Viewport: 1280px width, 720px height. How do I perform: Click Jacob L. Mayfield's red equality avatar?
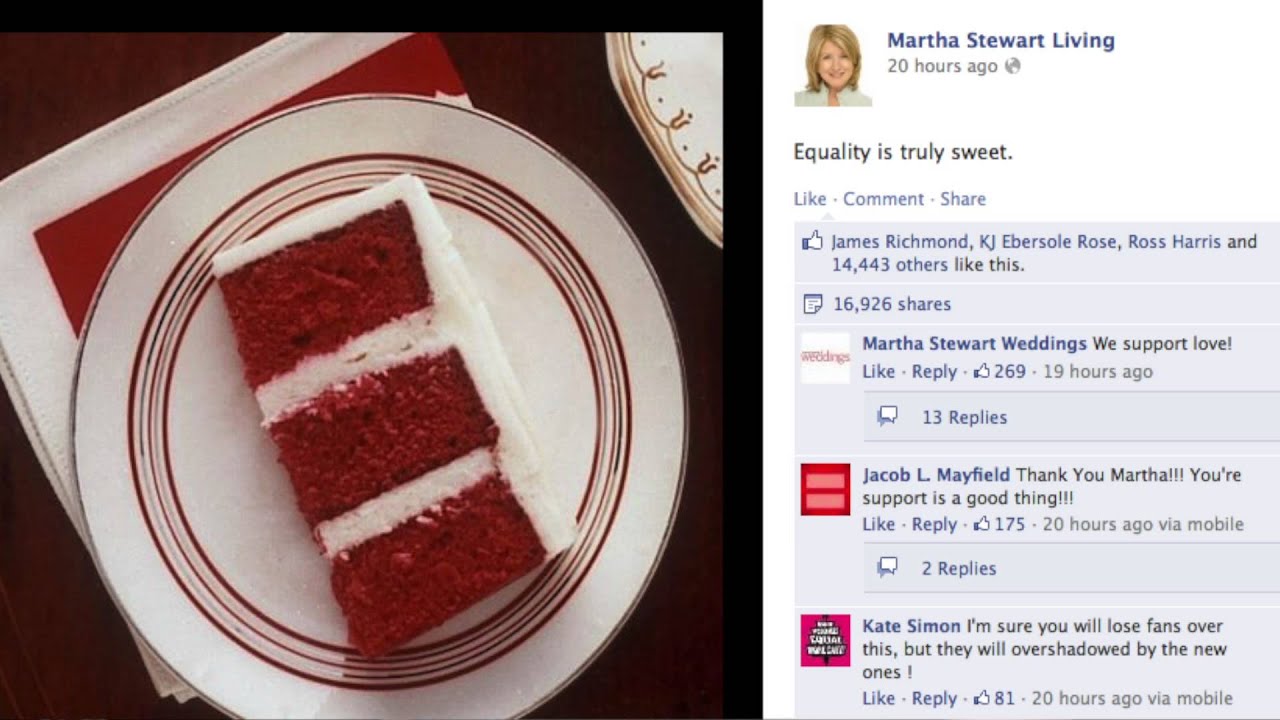(x=825, y=489)
